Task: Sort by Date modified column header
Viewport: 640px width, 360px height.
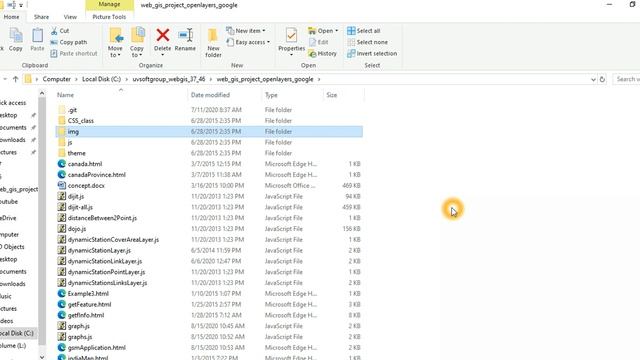Action: tap(210, 95)
